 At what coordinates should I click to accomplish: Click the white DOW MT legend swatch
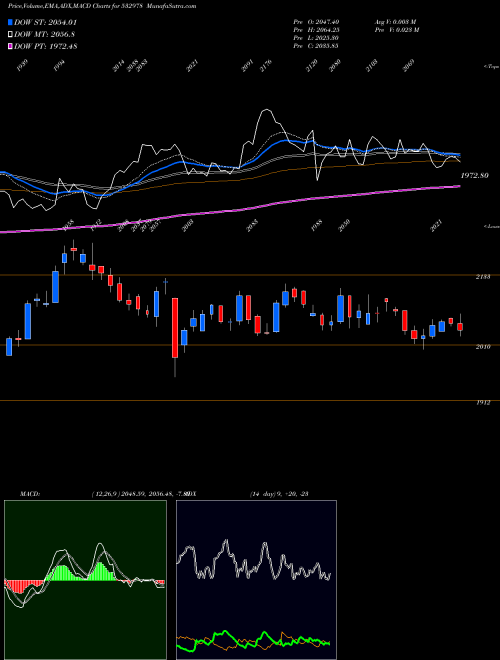pyautogui.click(x=10, y=35)
